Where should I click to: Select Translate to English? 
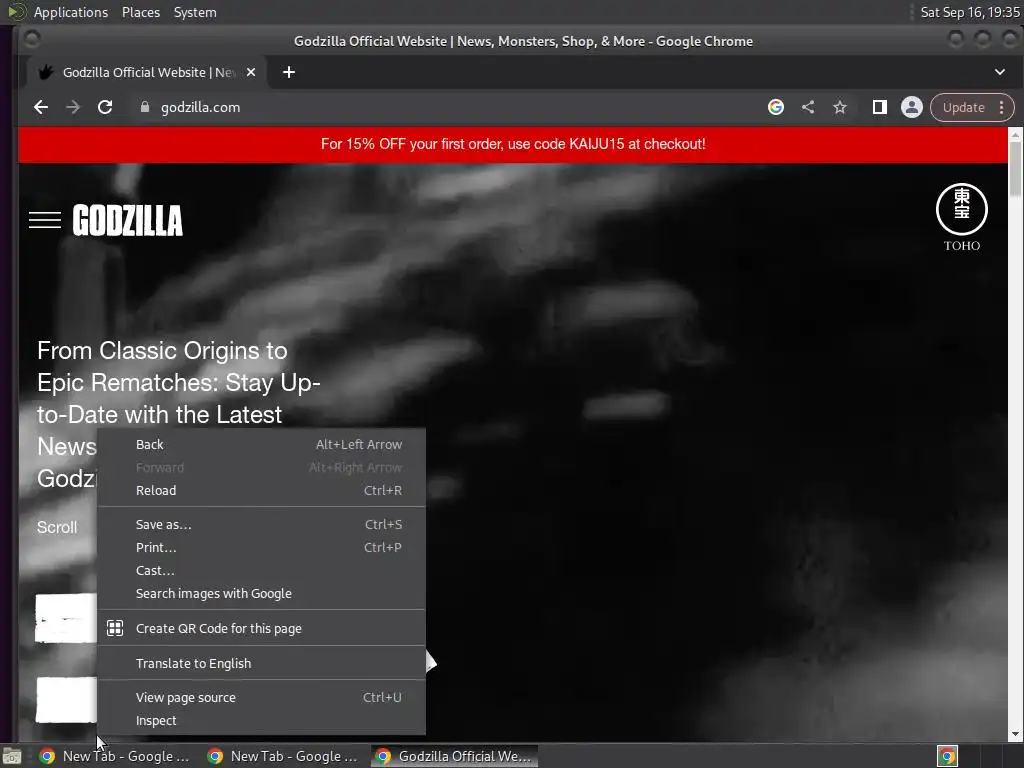pos(261,664)
